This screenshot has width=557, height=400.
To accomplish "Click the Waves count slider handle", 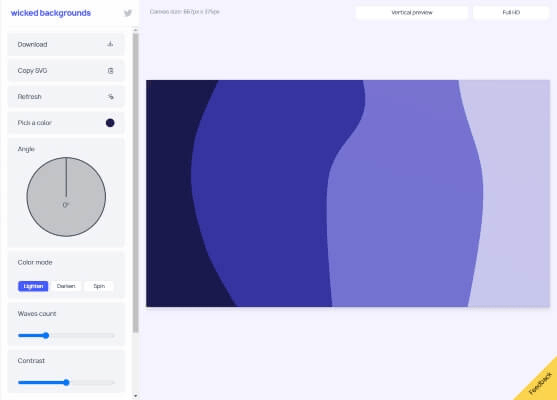I will click(x=46, y=335).
